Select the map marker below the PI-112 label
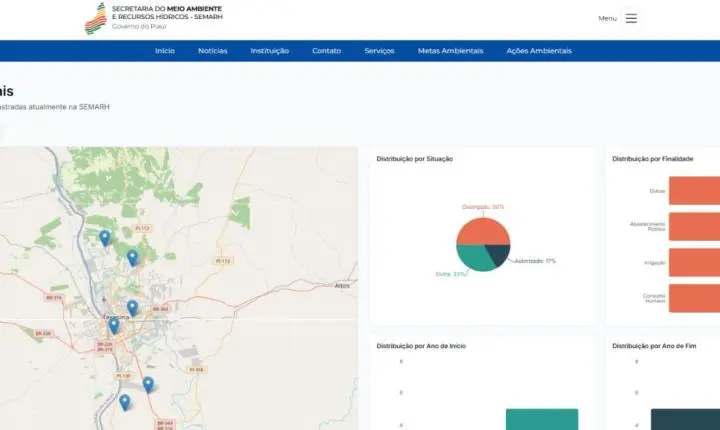Image resolution: width=720 pixels, height=430 pixels. pos(132,258)
